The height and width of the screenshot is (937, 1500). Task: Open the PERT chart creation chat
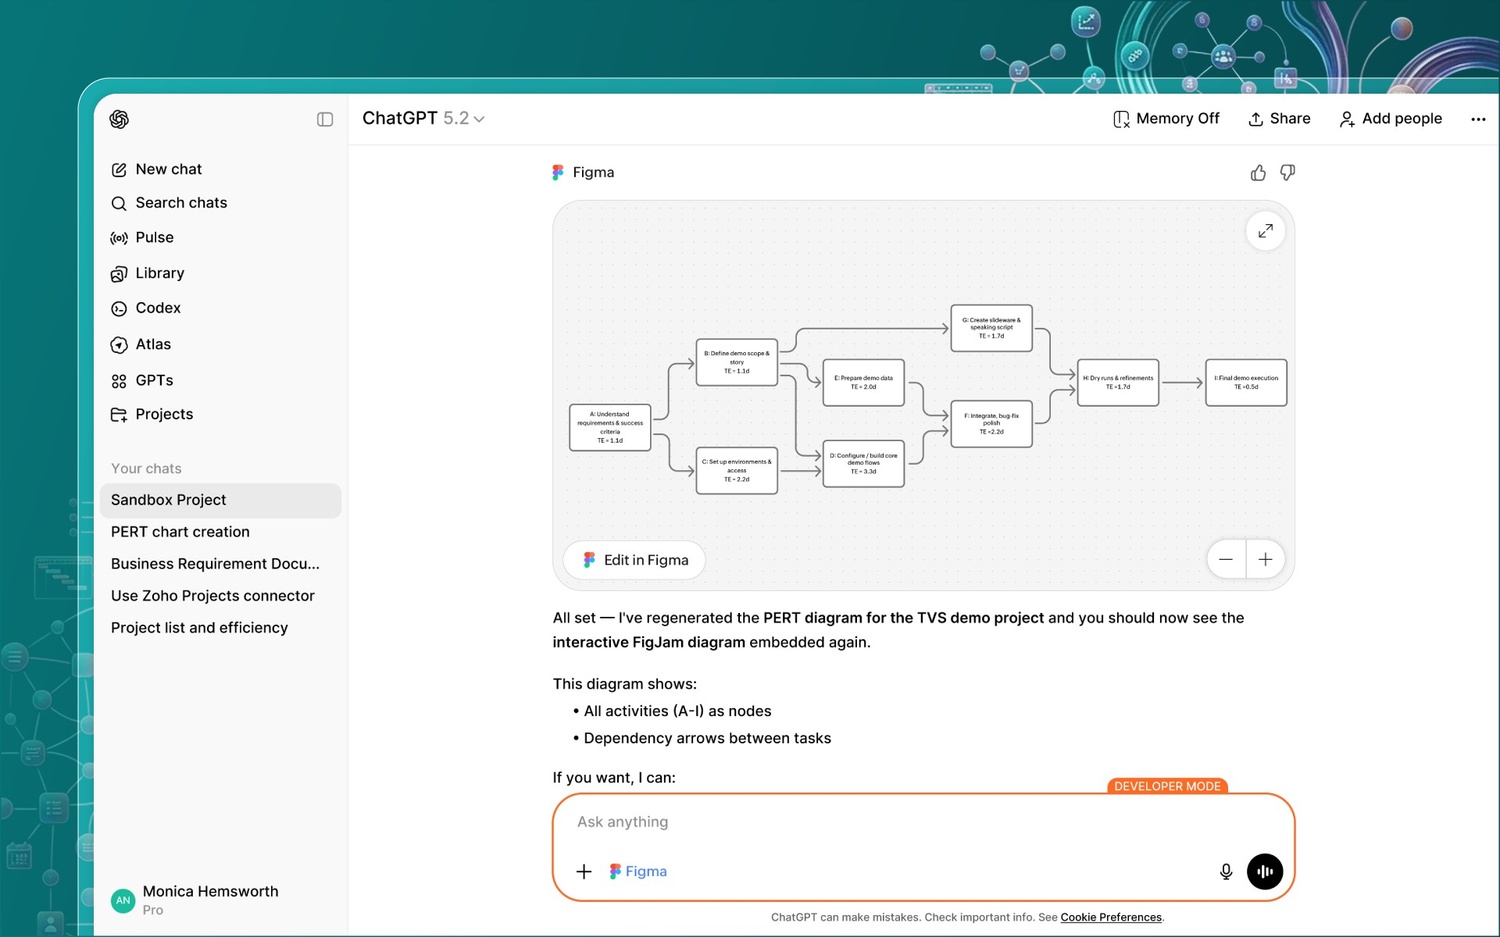pyautogui.click(x=180, y=532)
